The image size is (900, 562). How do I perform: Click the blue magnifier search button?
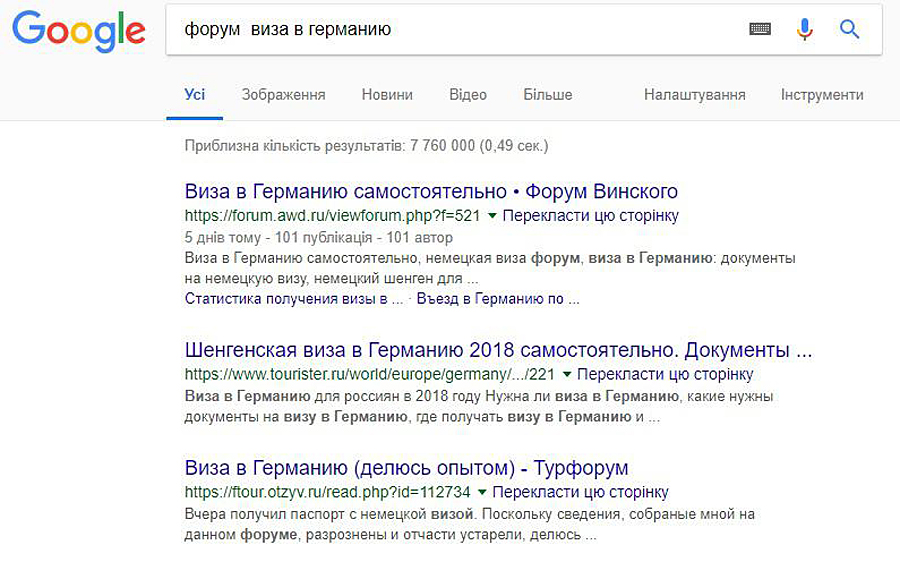click(849, 29)
